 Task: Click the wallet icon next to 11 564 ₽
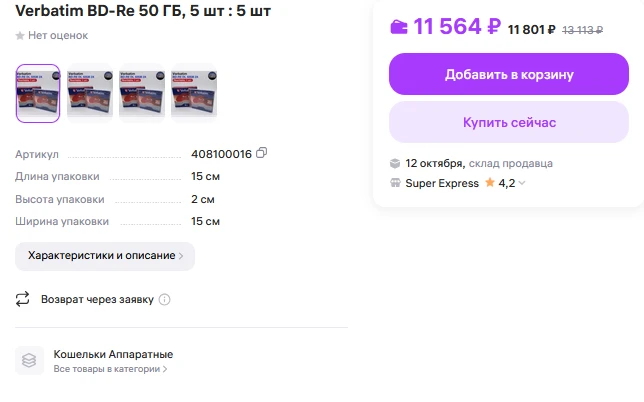[x=398, y=27]
